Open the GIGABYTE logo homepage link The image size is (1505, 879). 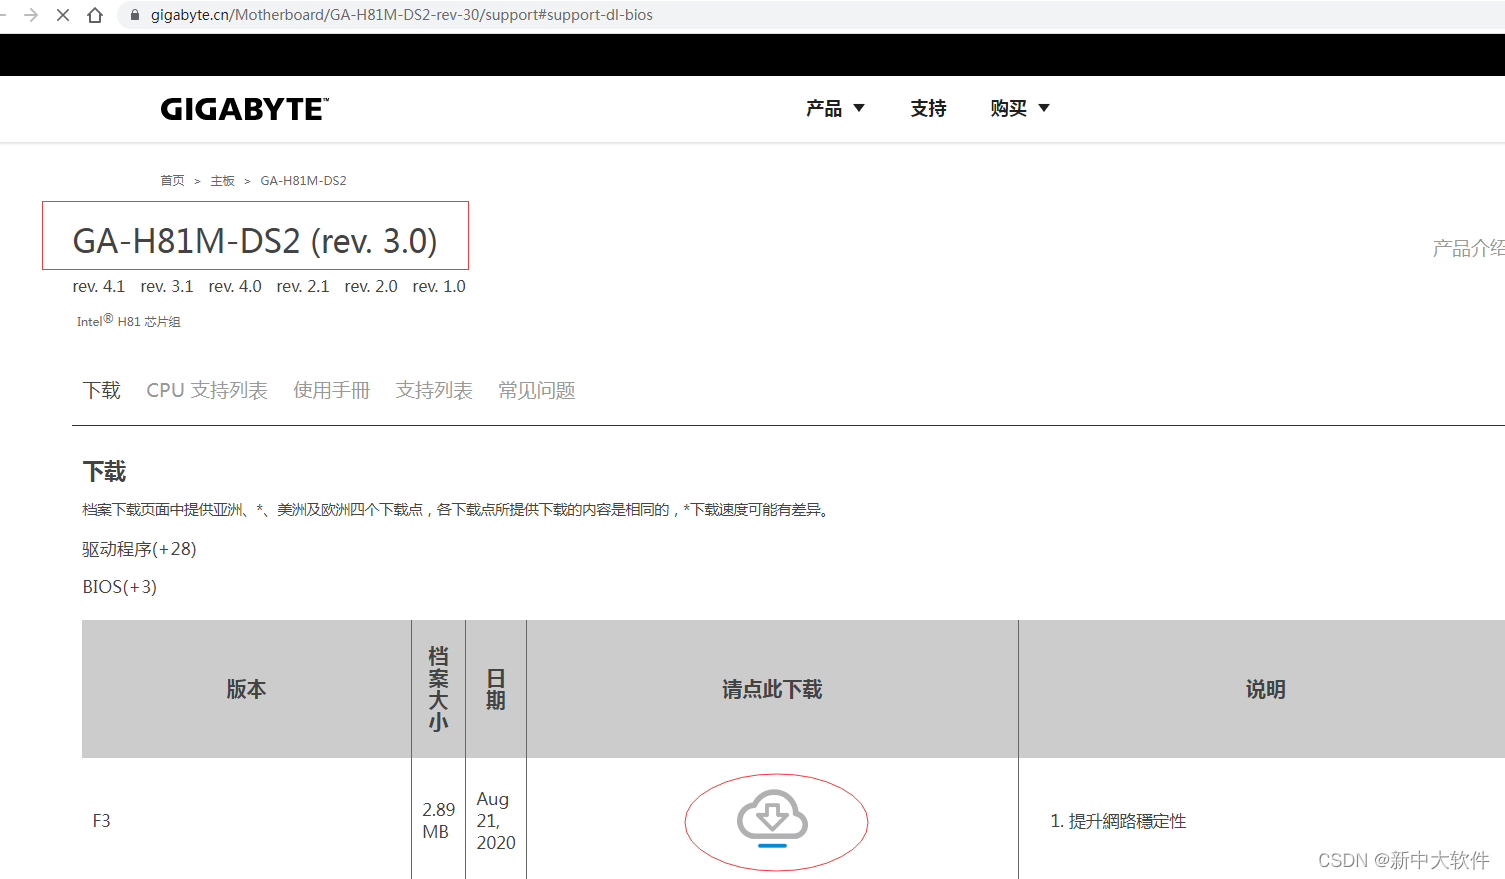pyautogui.click(x=245, y=109)
